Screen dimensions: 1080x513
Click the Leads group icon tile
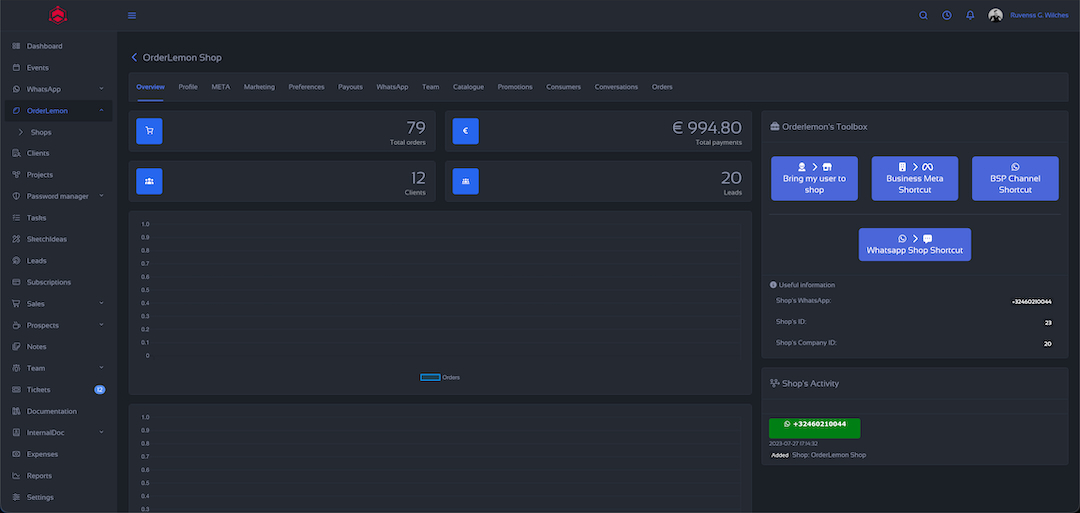pos(465,181)
